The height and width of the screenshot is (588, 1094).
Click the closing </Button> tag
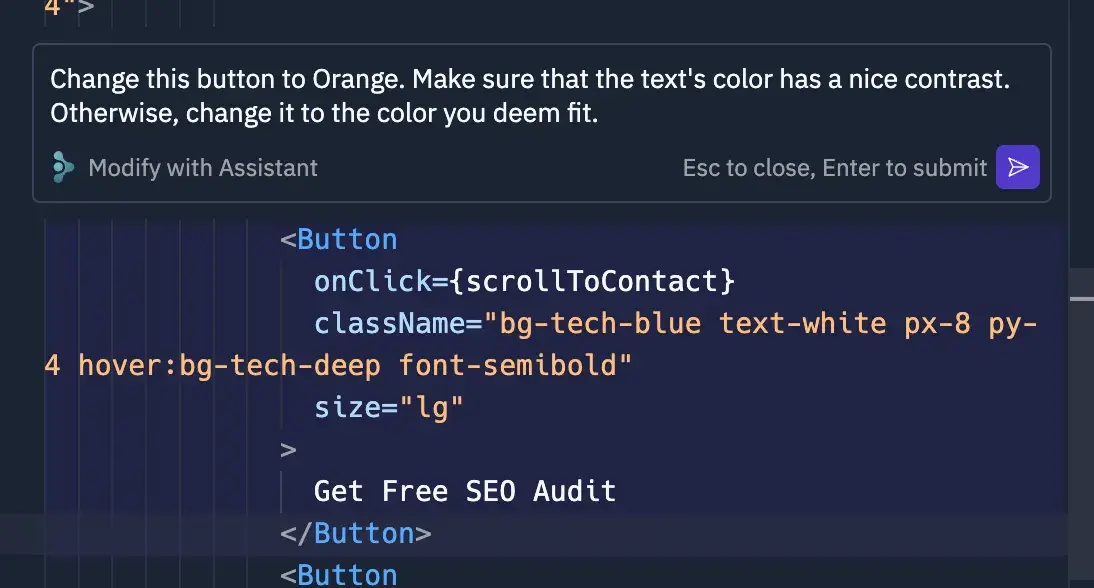pos(356,533)
